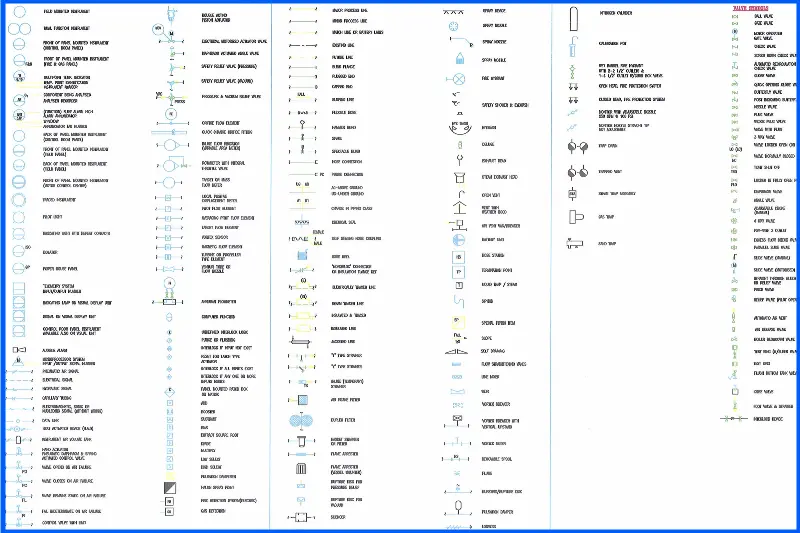Image resolution: width=800 pixels, height=533 pixels.
Task: Select the pressure & vacuum relief valve symbol
Action: (171, 97)
